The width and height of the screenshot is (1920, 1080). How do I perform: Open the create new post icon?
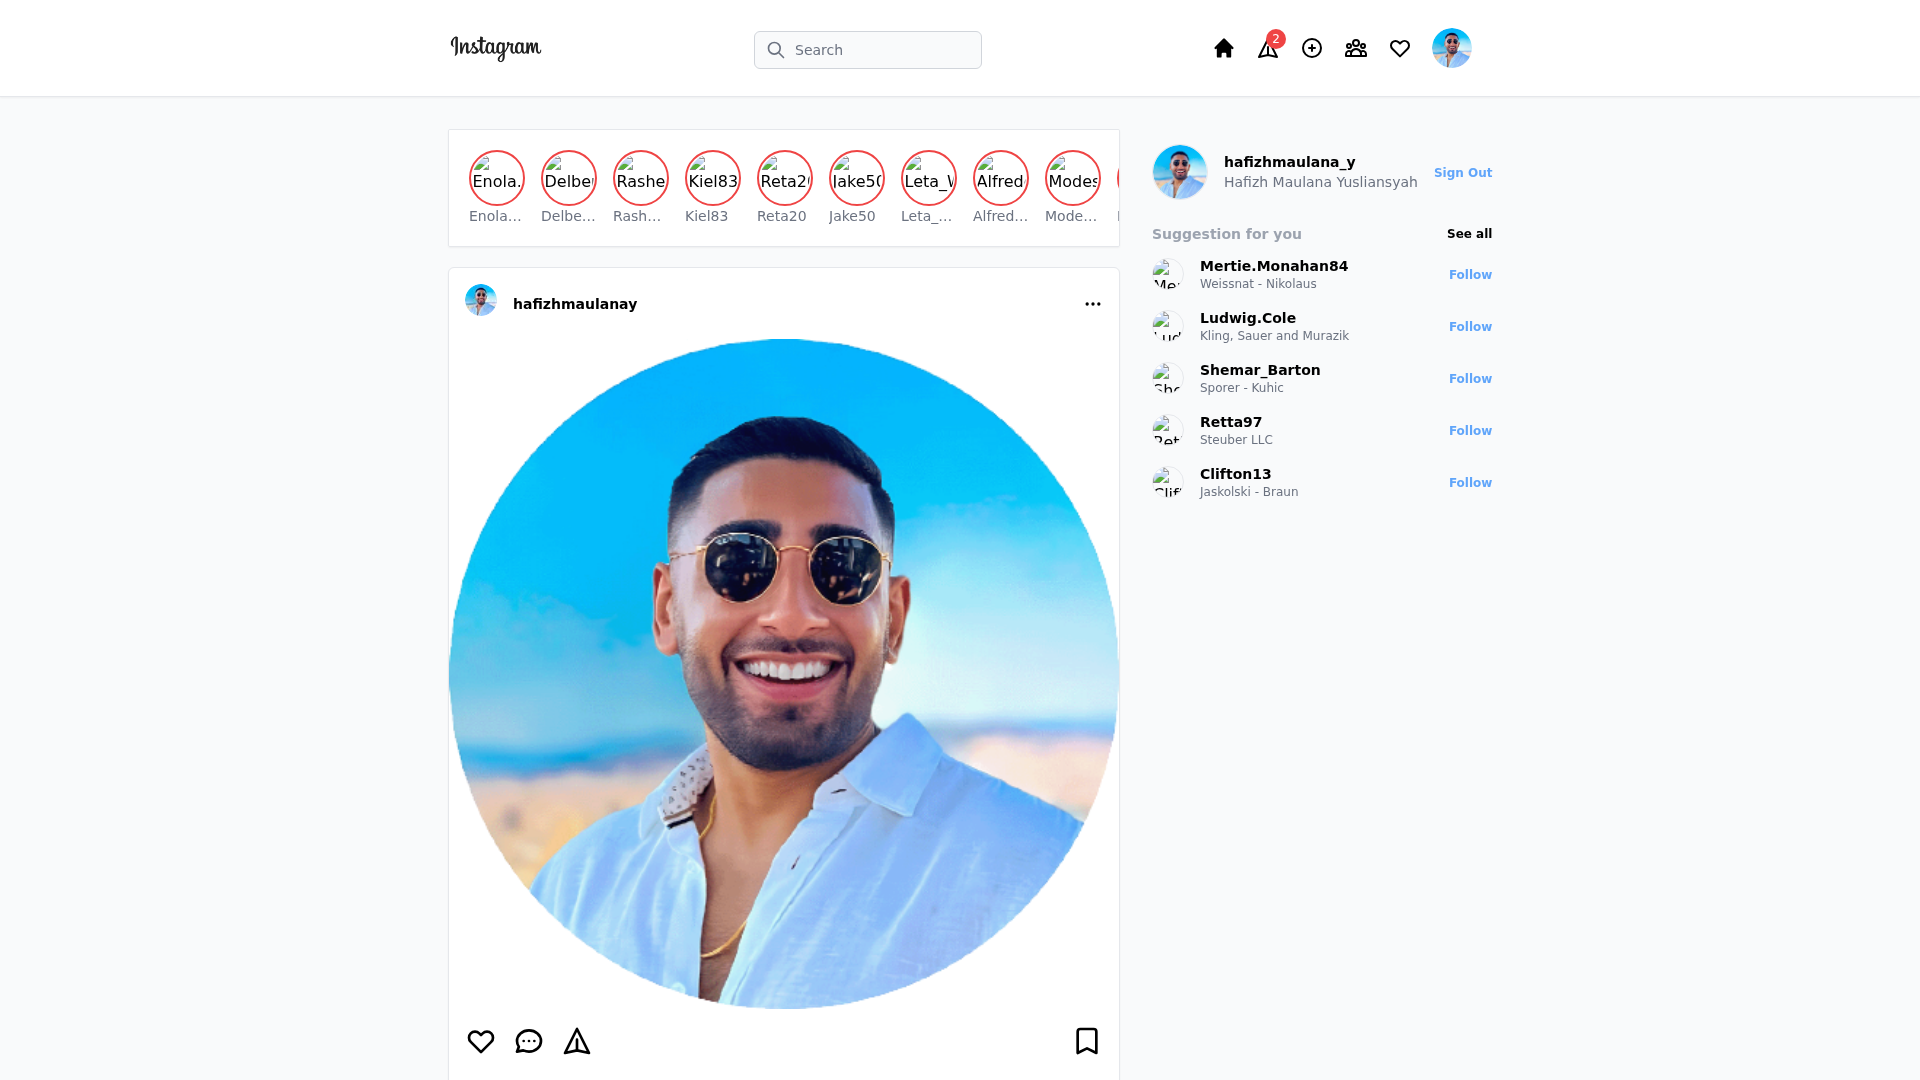[1312, 48]
